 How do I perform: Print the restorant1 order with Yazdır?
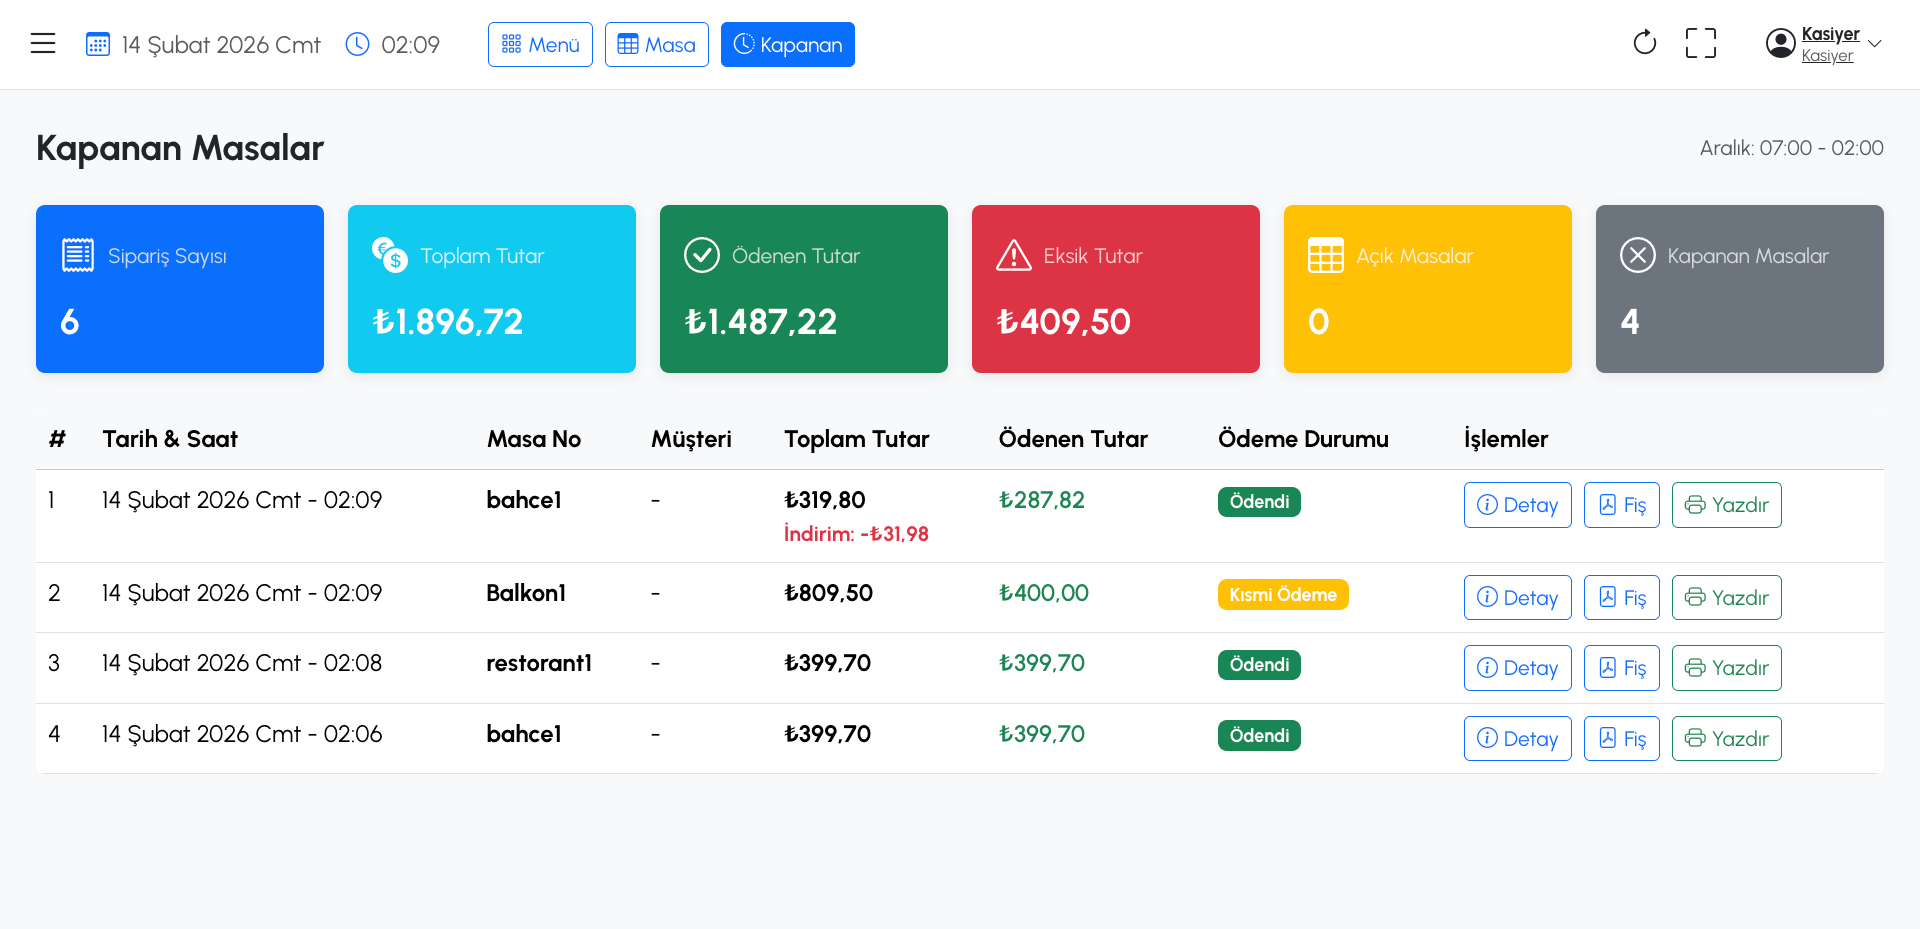click(x=1726, y=668)
